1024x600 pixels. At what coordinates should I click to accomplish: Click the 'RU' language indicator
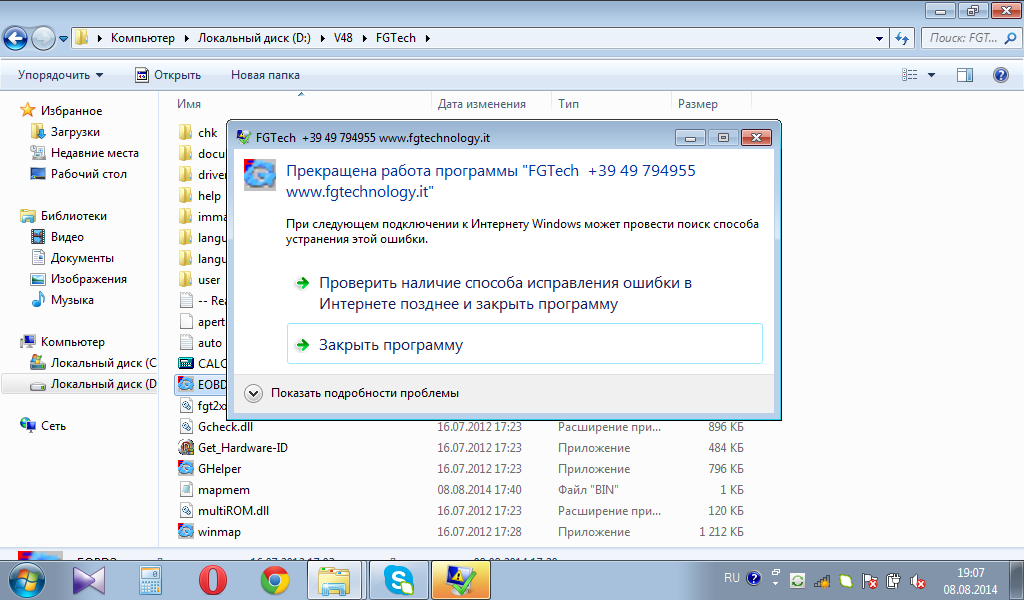(x=731, y=578)
